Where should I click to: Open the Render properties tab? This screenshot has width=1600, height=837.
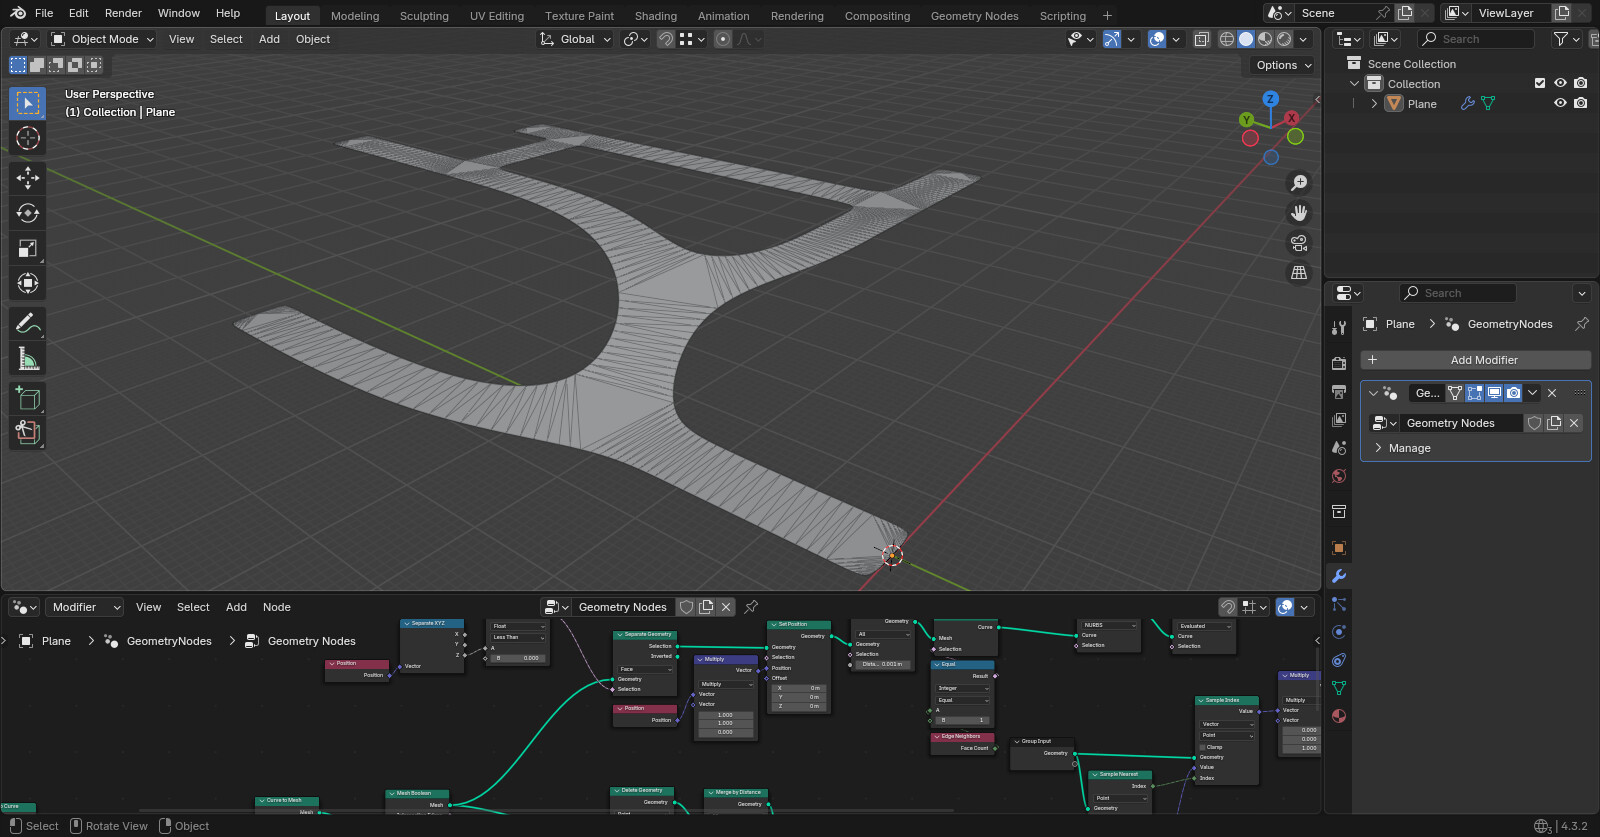point(1339,364)
